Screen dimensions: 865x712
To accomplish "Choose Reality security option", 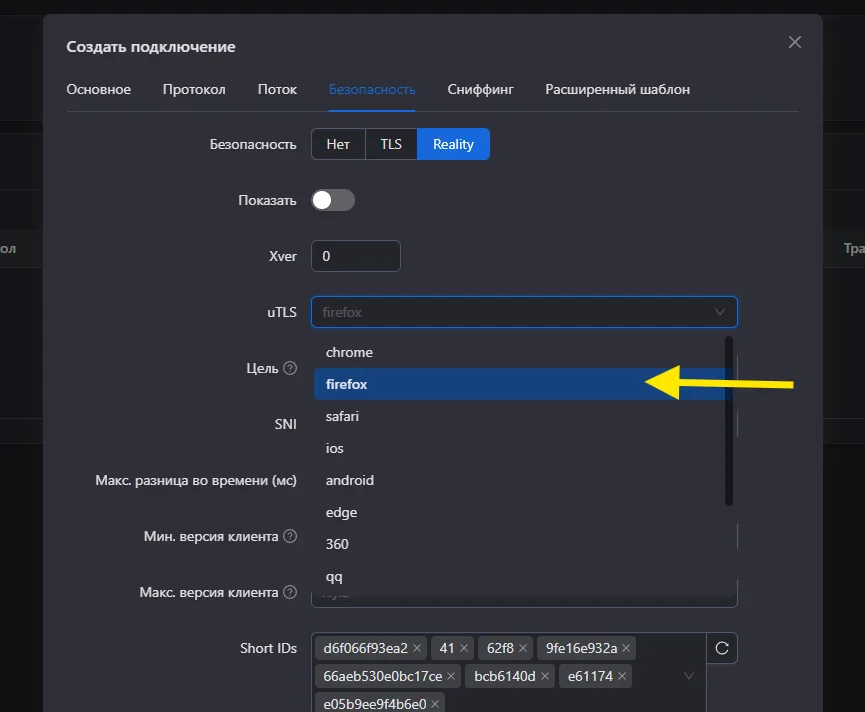I will (453, 144).
